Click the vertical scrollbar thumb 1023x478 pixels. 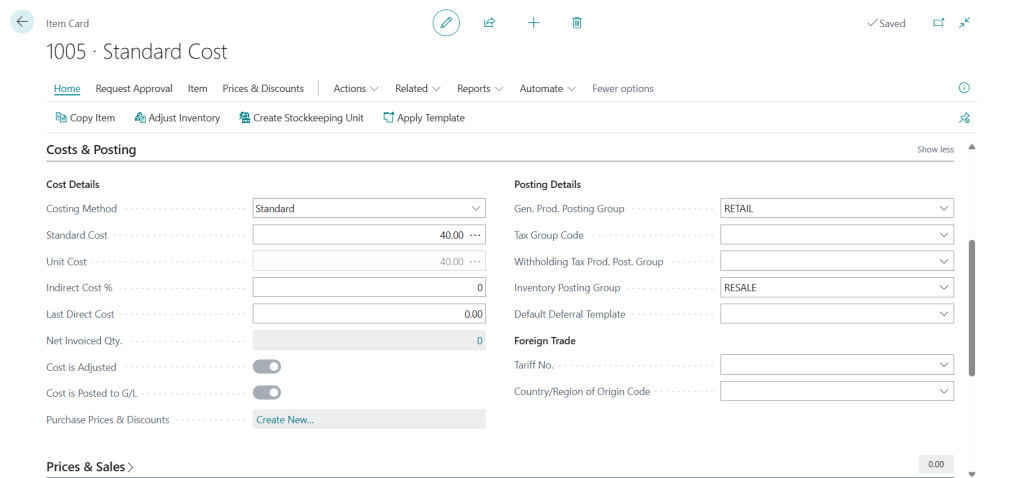pos(971,308)
